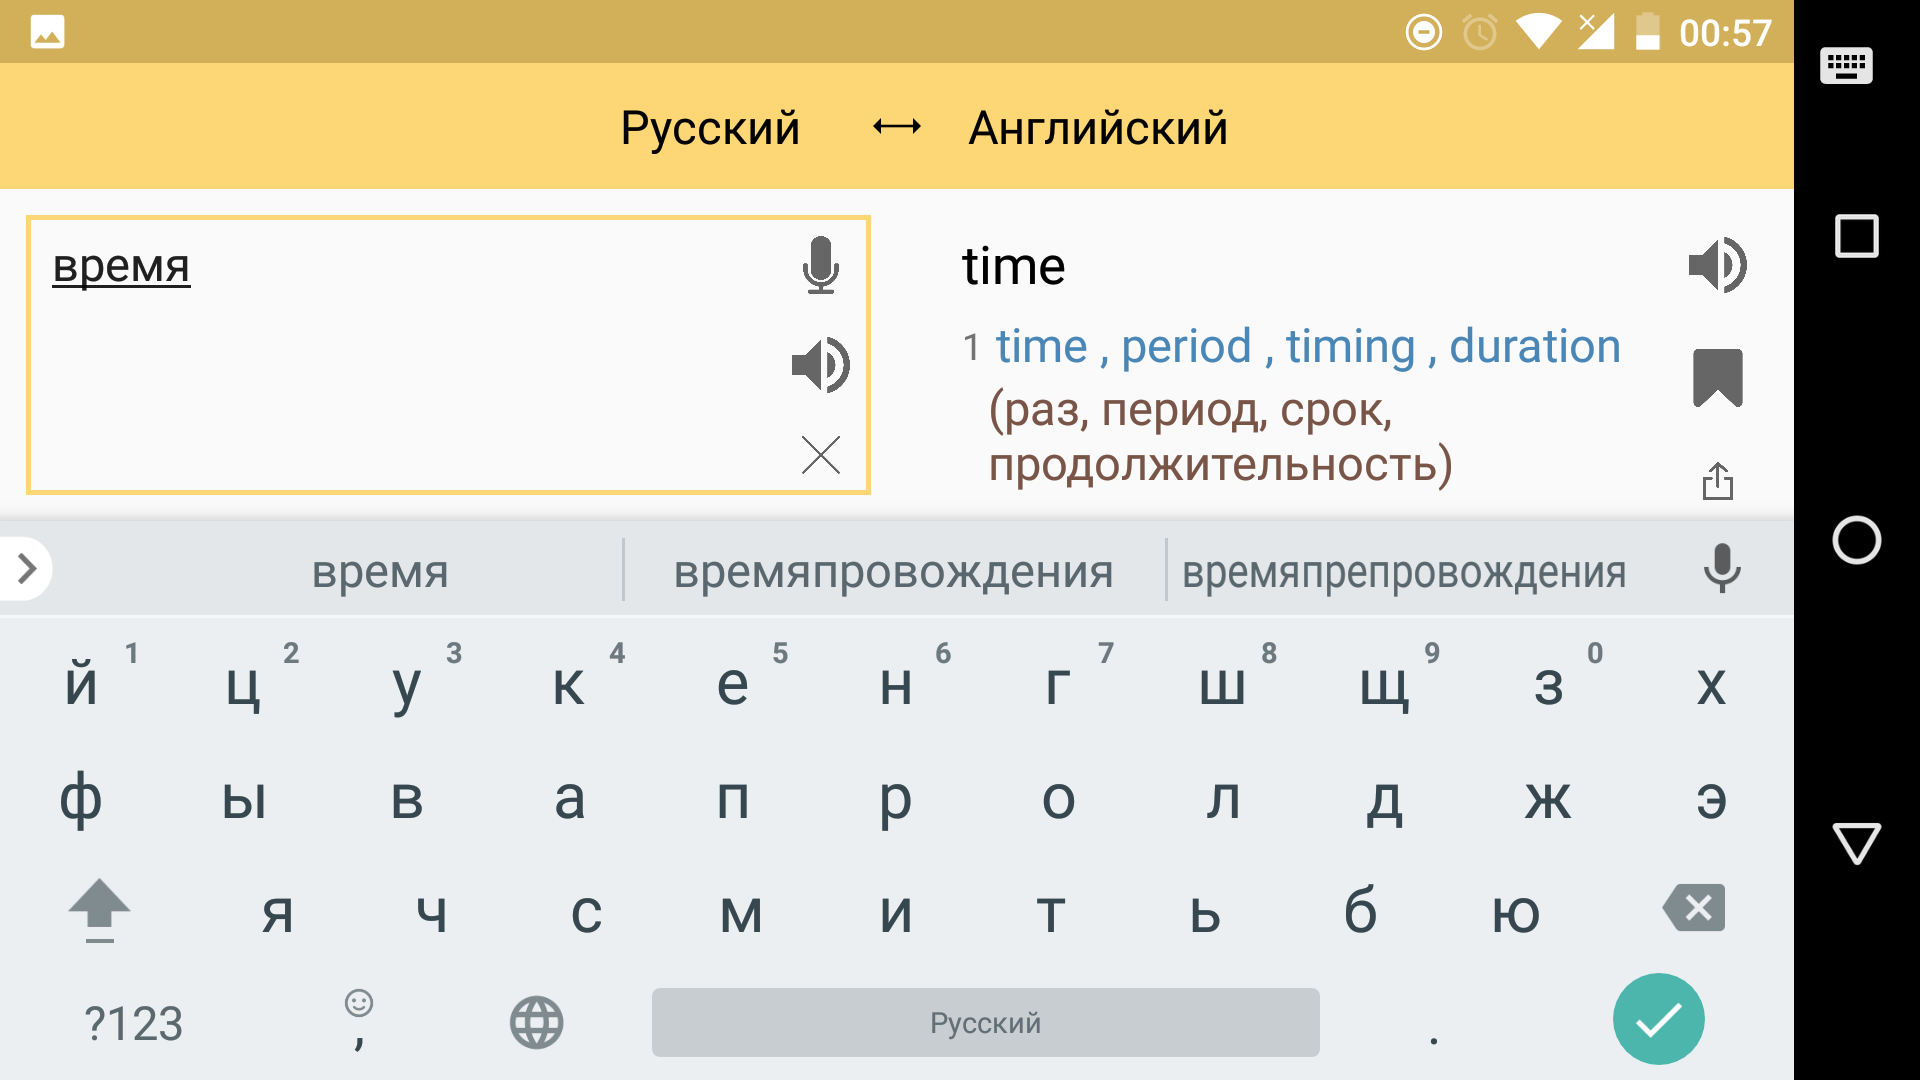Select source language Русский
1920x1080 pixels.
click(710, 128)
